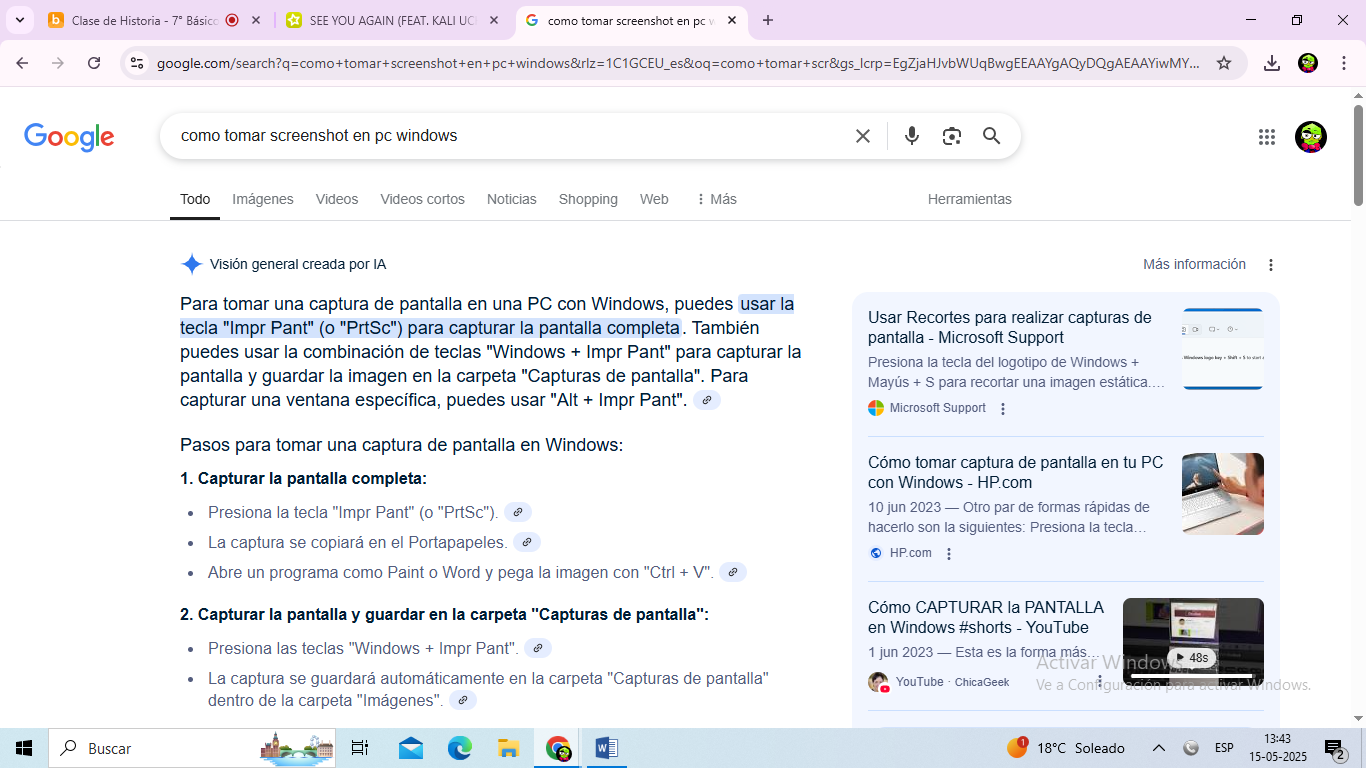The width and height of the screenshot is (1366, 768).
Task: Close the Clase de Historia tab
Action: pyautogui.click(x=257, y=20)
